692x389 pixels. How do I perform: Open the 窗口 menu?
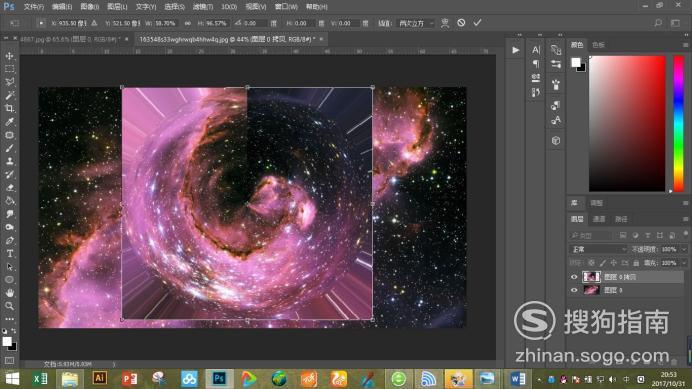point(286,7)
